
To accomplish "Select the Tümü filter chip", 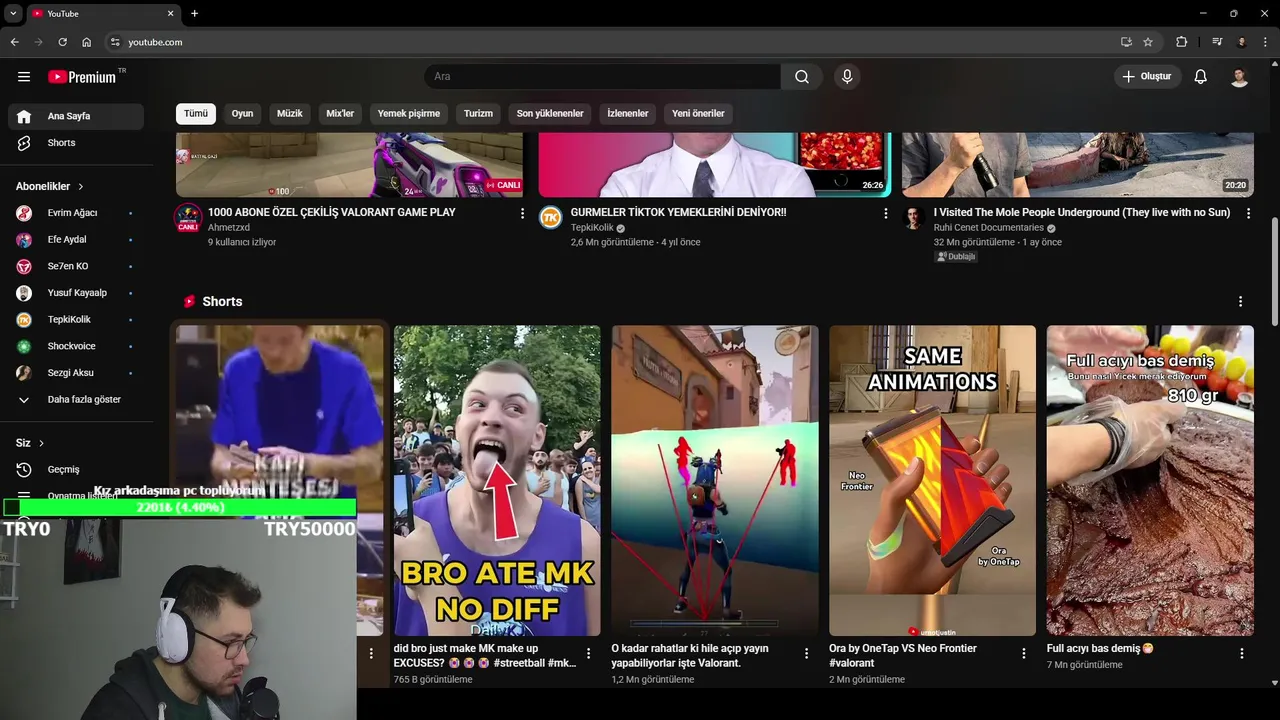I will click(196, 113).
